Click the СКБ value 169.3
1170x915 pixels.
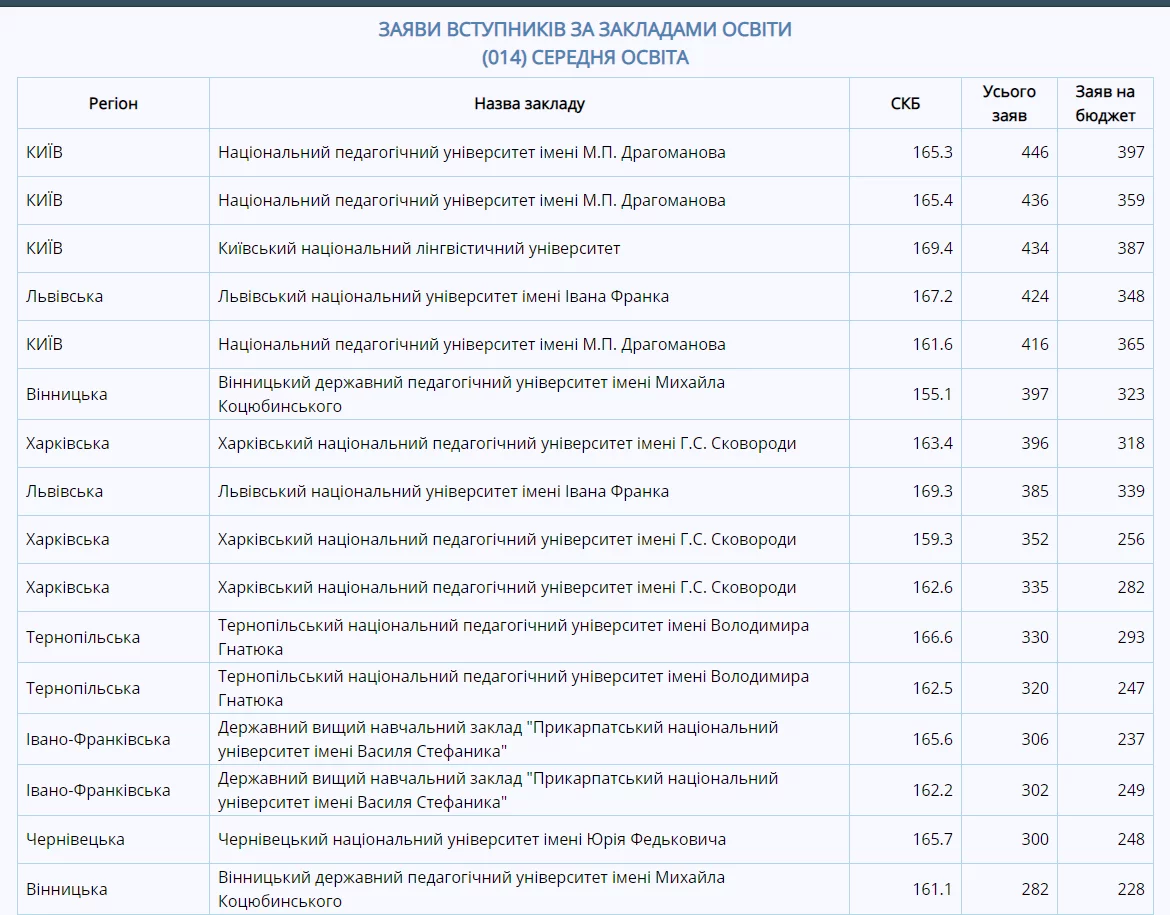[x=933, y=491]
